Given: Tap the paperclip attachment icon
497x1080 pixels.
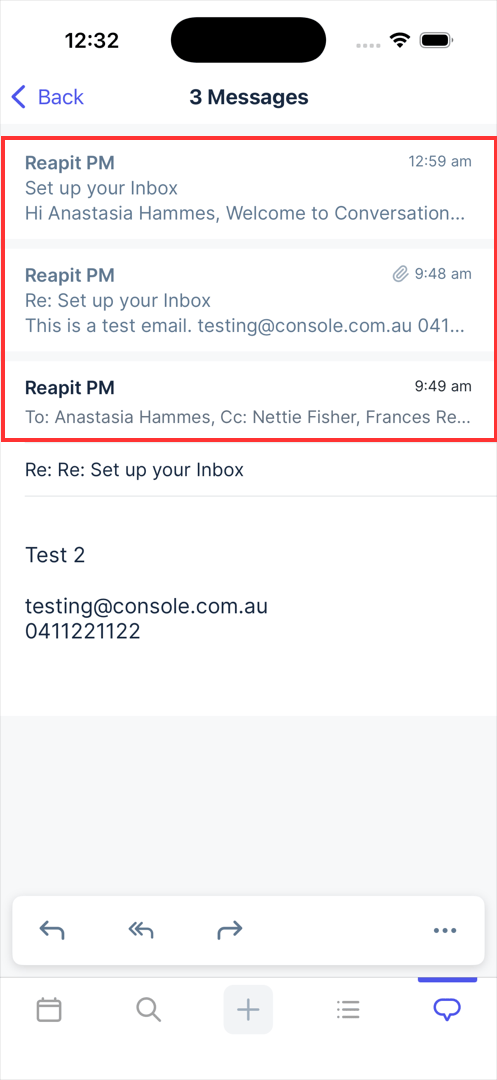Looking at the screenshot, I should click(400, 274).
